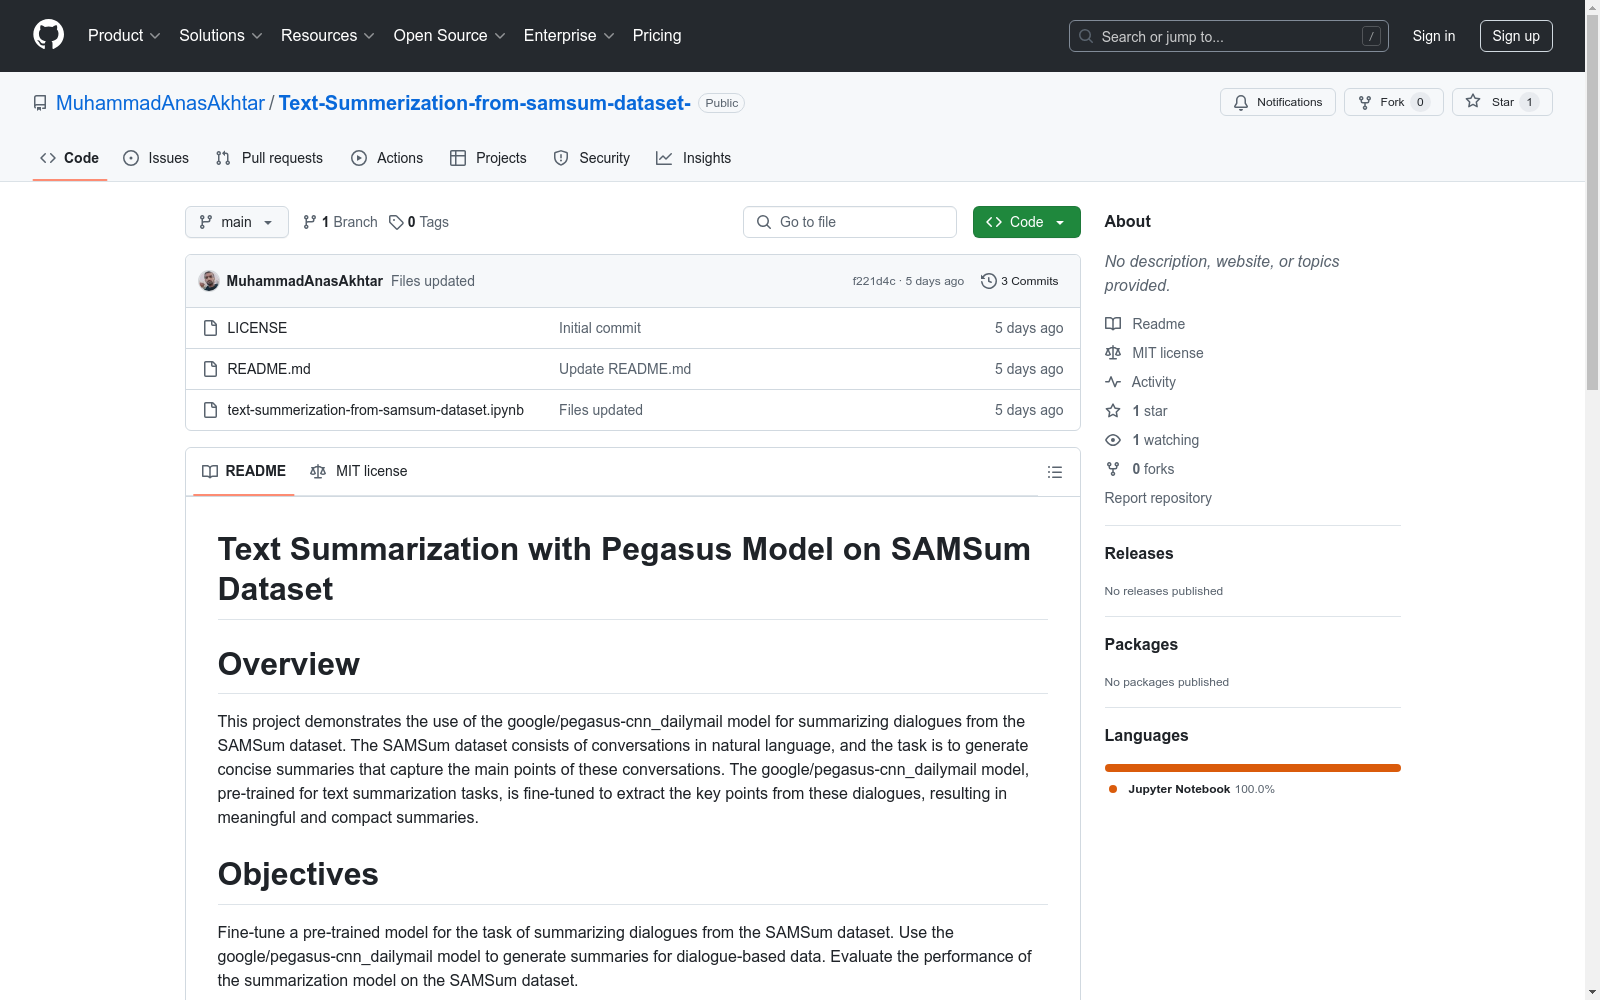1600x1000 pixels.
Task: Switch to the Issues tab
Action: [x=156, y=158]
